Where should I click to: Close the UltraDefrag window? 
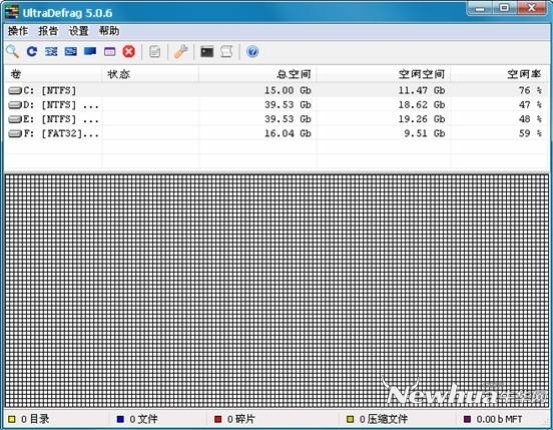point(532,8)
